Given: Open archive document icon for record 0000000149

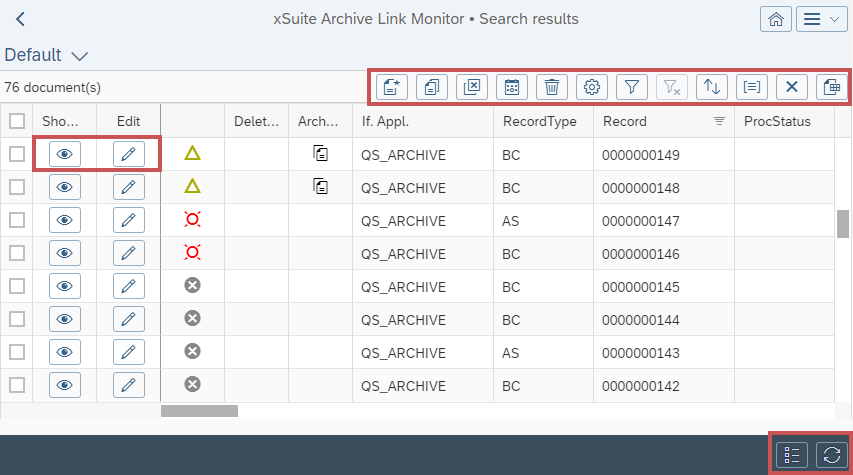Looking at the screenshot, I should [320, 153].
